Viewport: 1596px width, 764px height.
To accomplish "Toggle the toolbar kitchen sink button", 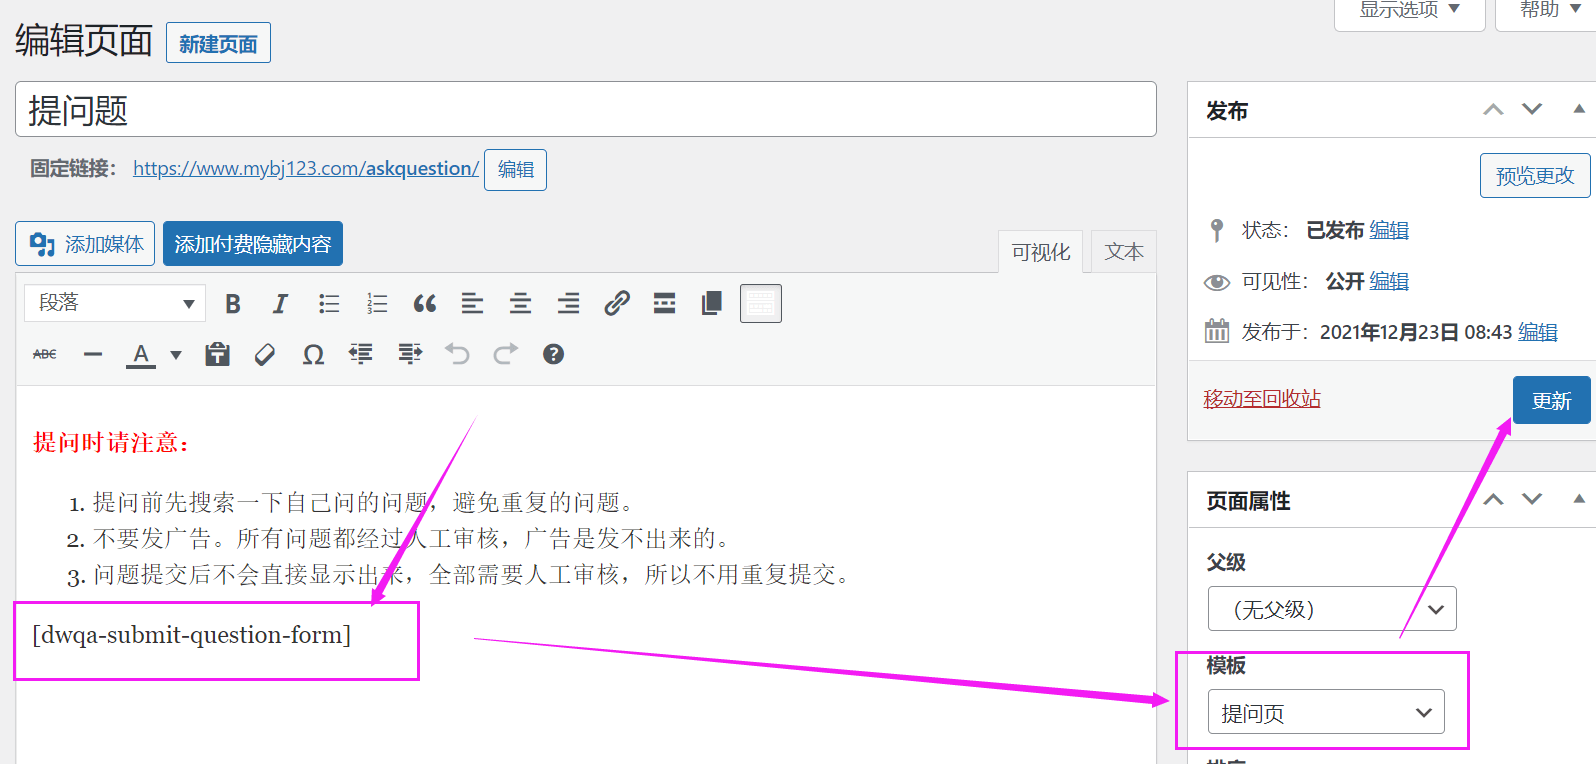I will tap(760, 304).
